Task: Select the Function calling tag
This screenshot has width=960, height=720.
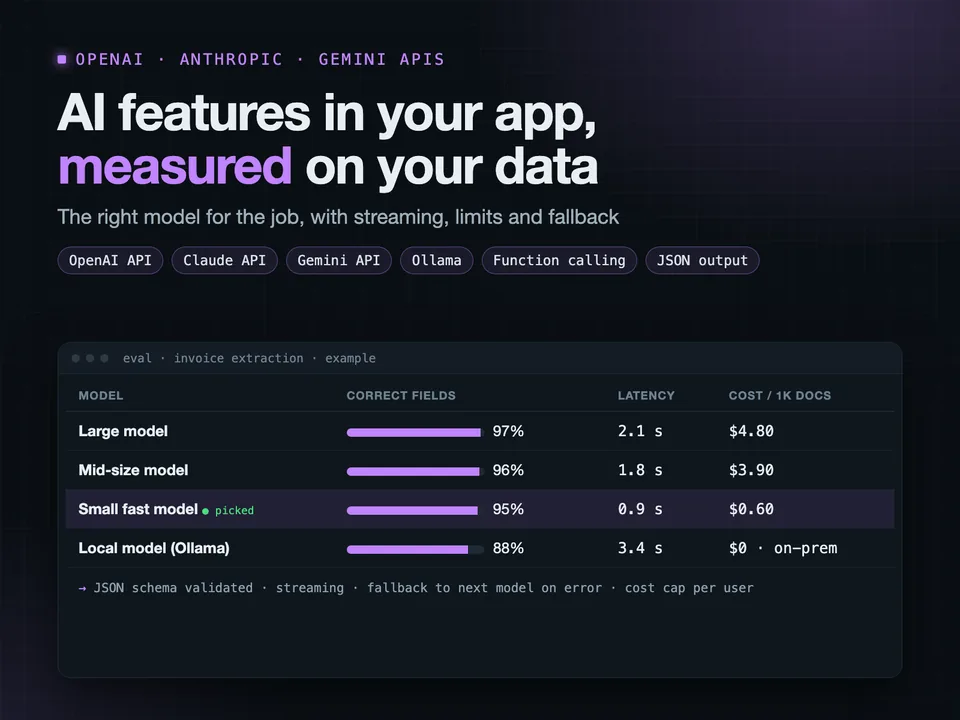Action: (x=559, y=260)
